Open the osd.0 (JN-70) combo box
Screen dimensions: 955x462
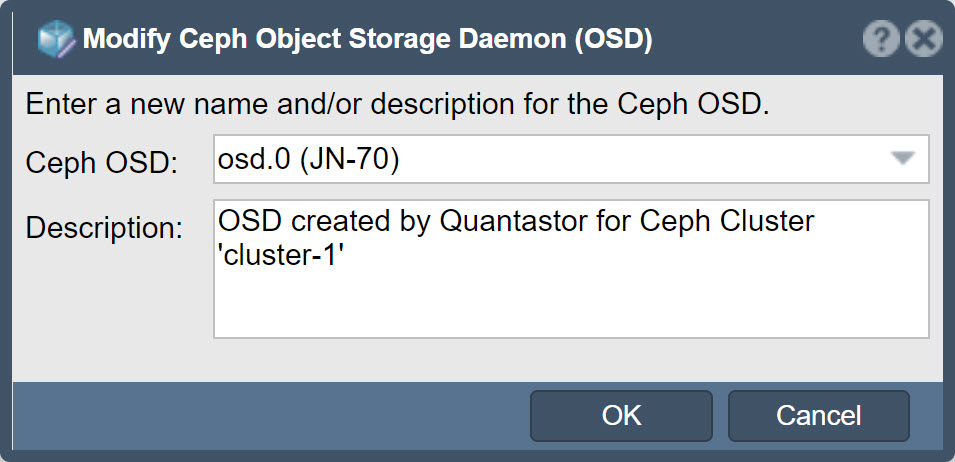[x=571, y=159]
